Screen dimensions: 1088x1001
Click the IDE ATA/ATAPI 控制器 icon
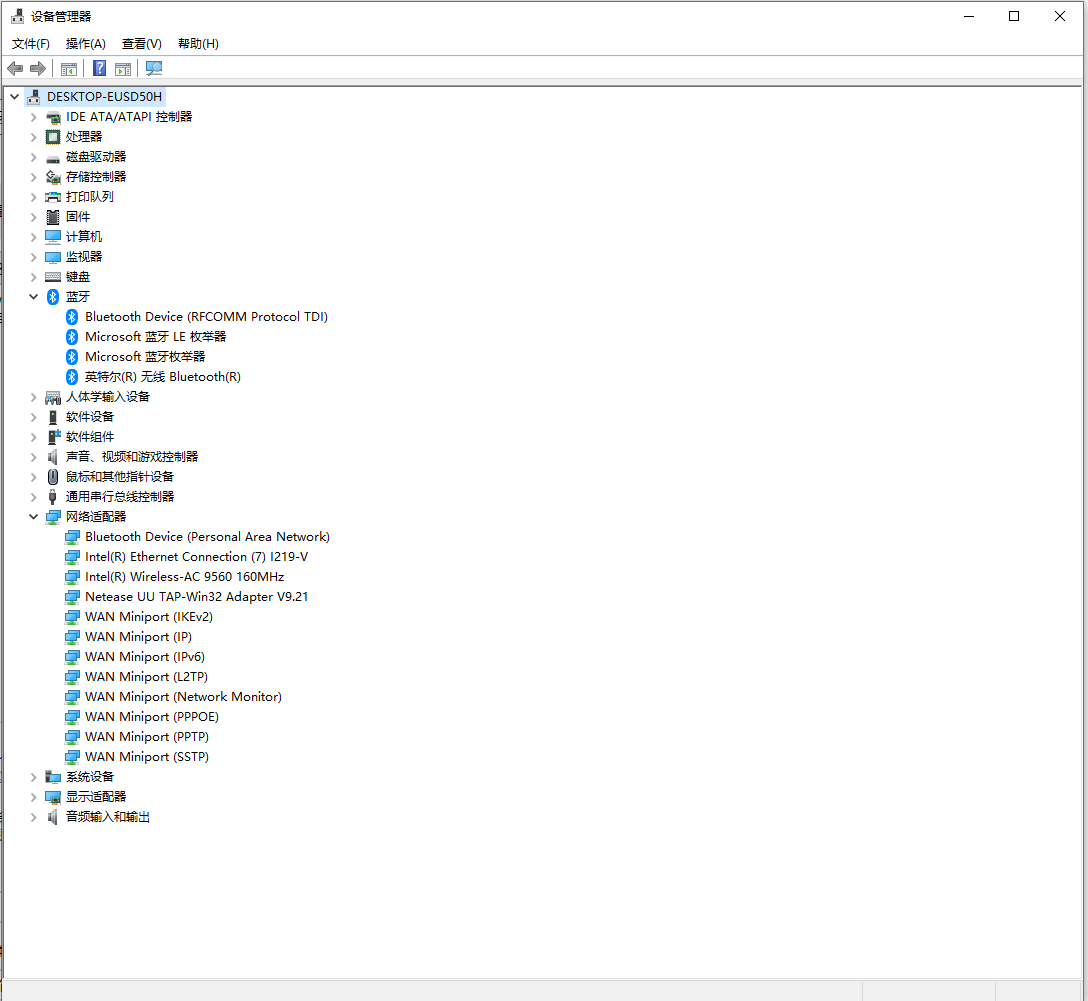(x=53, y=117)
